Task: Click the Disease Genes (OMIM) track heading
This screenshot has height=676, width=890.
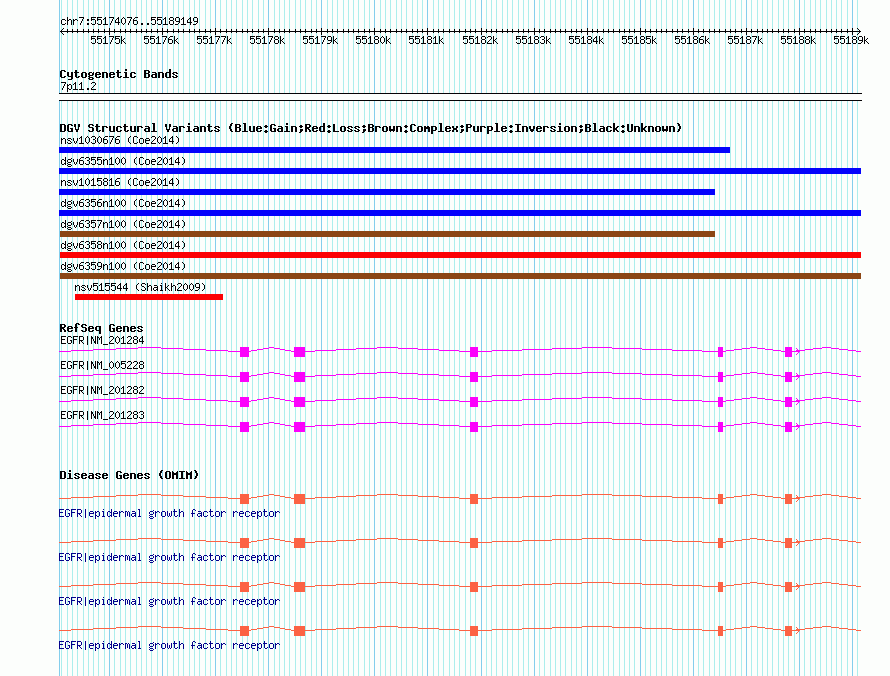Action: pyautogui.click(x=129, y=475)
